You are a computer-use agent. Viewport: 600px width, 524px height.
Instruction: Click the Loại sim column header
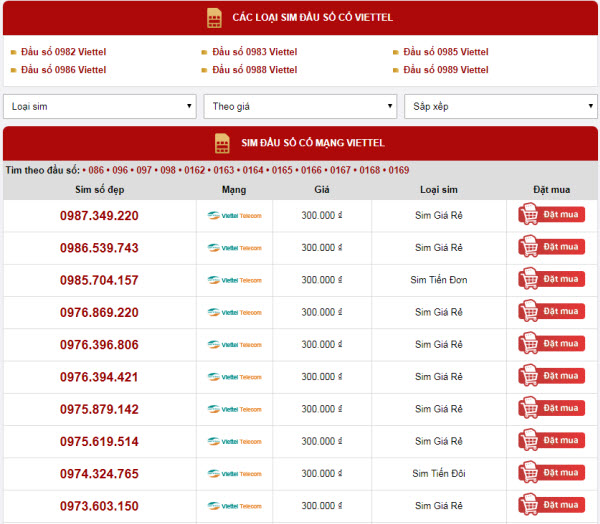pyautogui.click(x=439, y=189)
